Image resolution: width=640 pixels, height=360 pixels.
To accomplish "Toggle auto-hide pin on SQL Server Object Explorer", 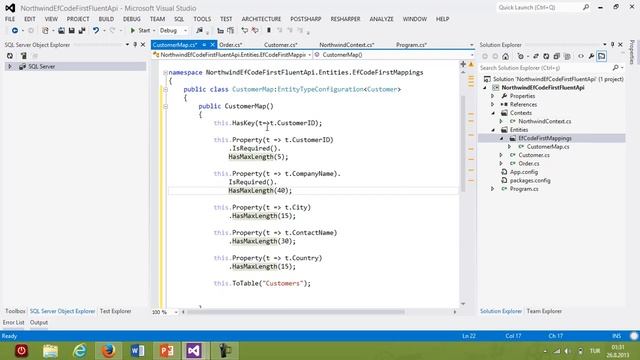I will pyautogui.click(x=135, y=44).
